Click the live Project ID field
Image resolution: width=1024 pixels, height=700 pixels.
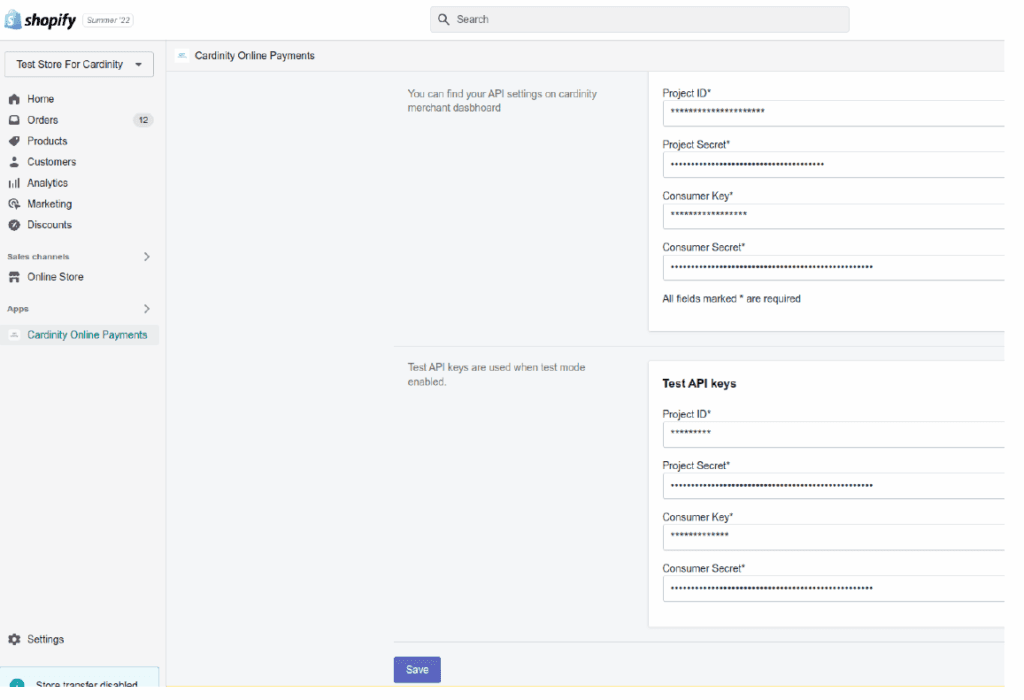(832, 113)
